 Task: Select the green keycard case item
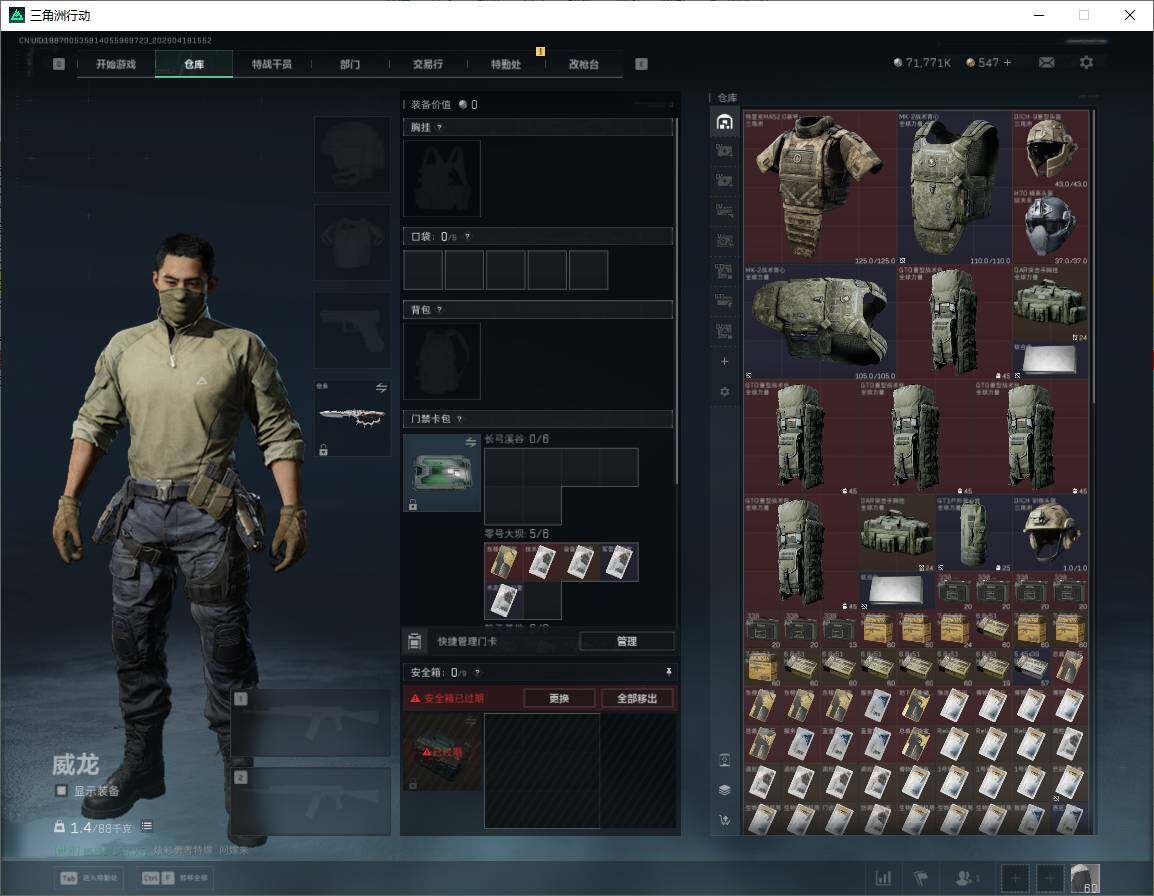point(442,473)
